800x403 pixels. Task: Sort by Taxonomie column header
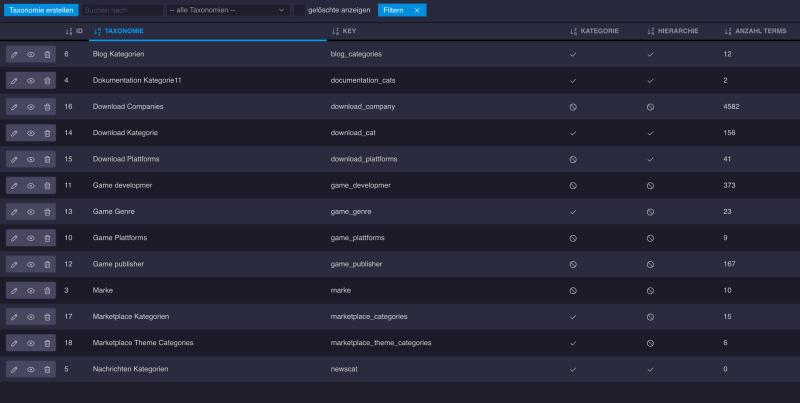click(x=123, y=31)
